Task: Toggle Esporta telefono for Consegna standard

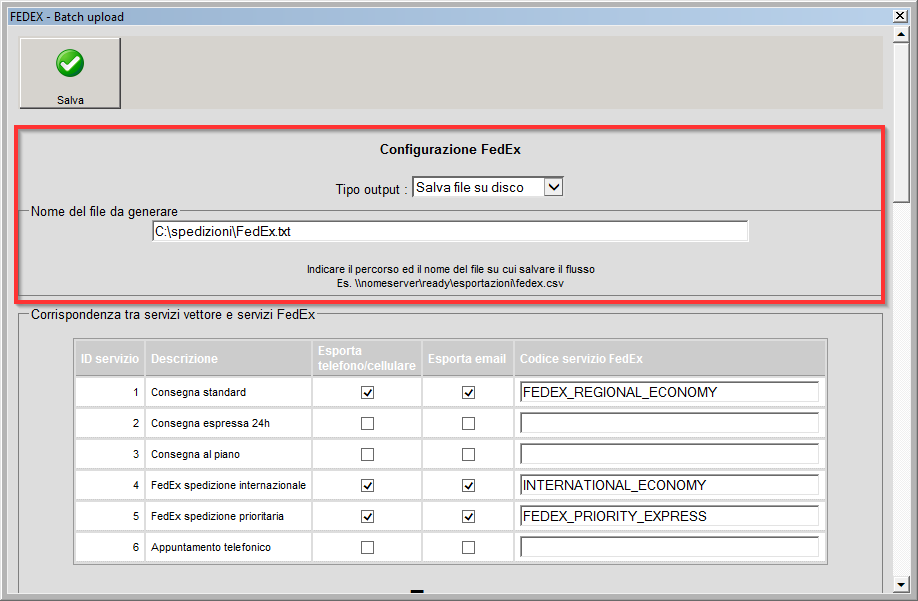Action: tap(367, 392)
